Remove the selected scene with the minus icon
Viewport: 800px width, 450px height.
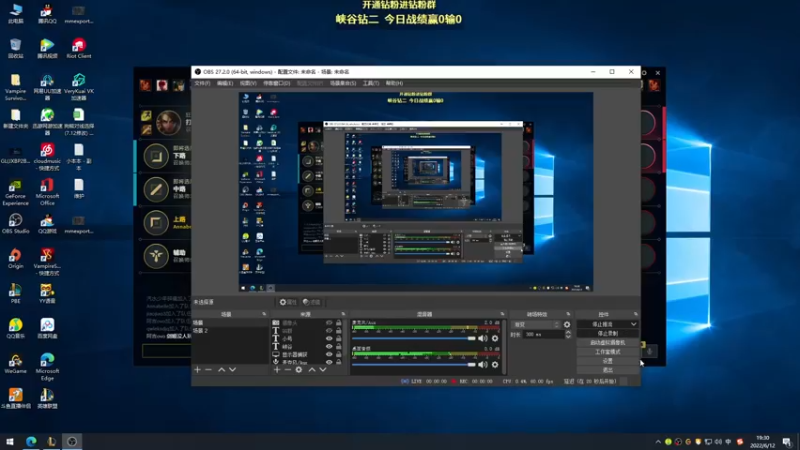(209, 369)
